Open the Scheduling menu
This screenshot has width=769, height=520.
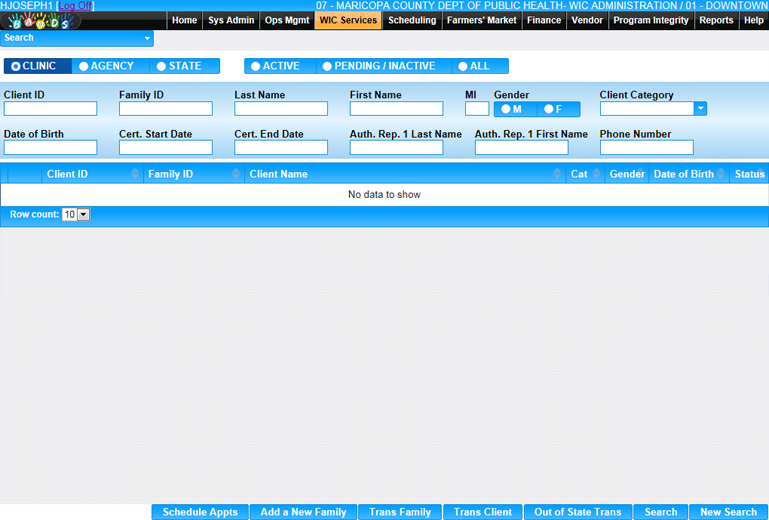[x=412, y=20]
